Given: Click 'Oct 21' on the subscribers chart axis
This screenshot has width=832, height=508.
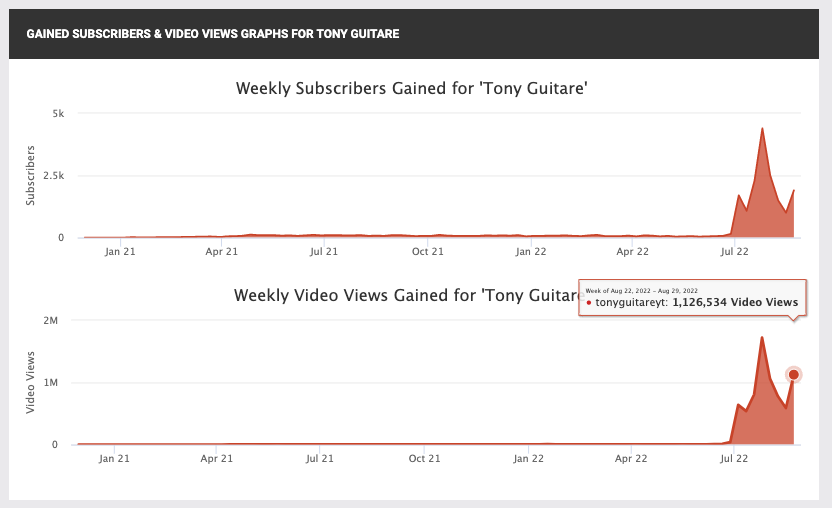Looking at the screenshot, I should (428, 252).
